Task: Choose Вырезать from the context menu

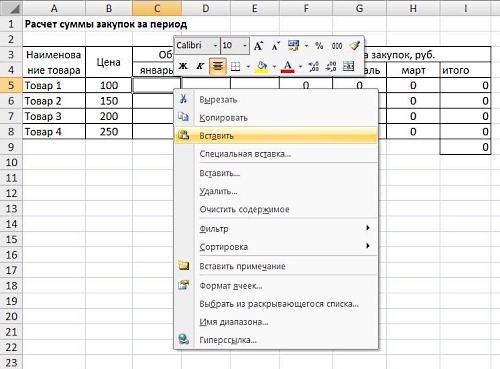Action: pyautogui.click(x=276, y=99)
